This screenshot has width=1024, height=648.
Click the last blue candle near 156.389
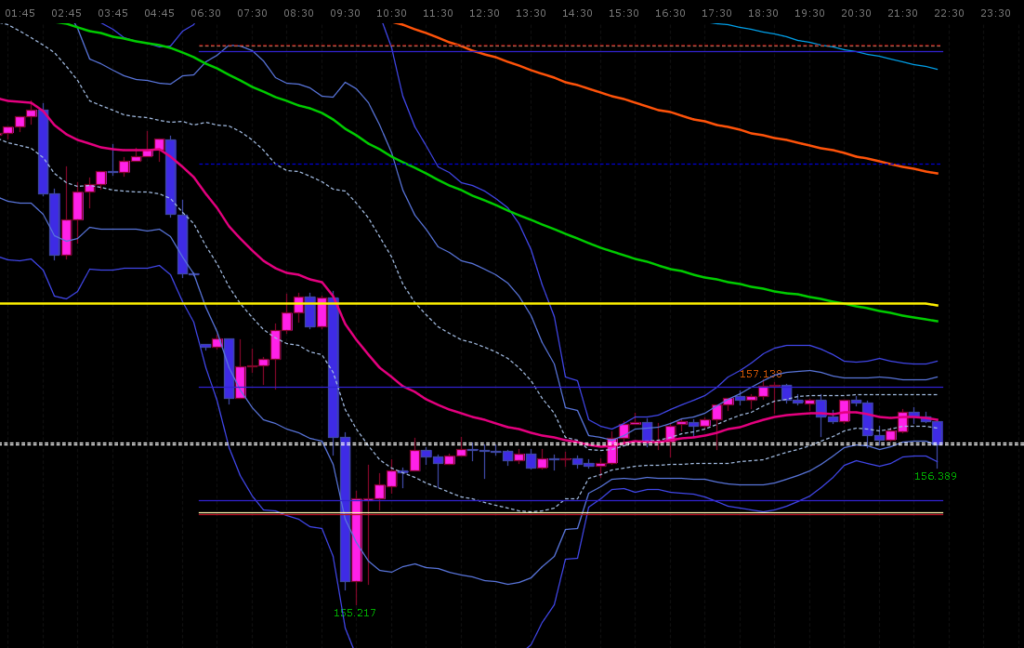click(937, 432)
